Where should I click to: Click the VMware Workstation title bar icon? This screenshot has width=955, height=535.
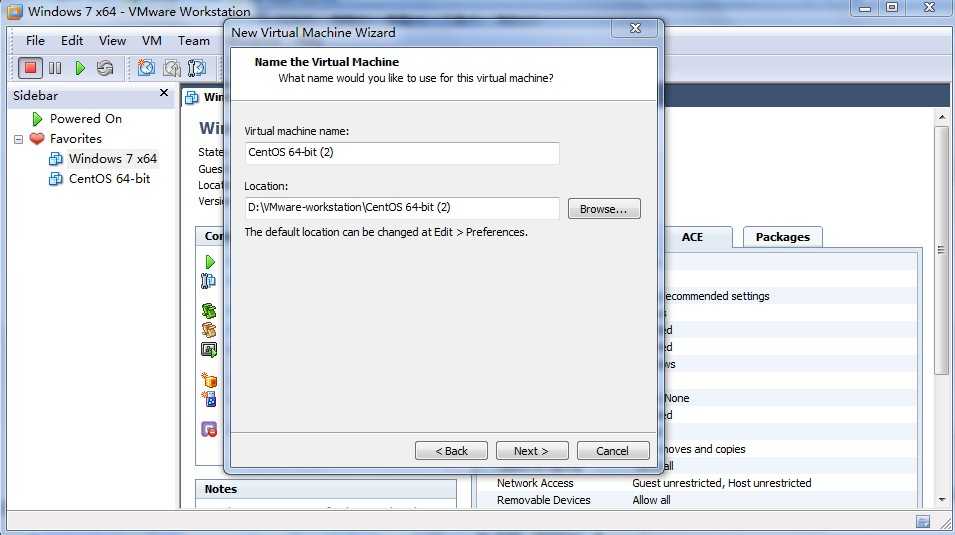(14, 11)
